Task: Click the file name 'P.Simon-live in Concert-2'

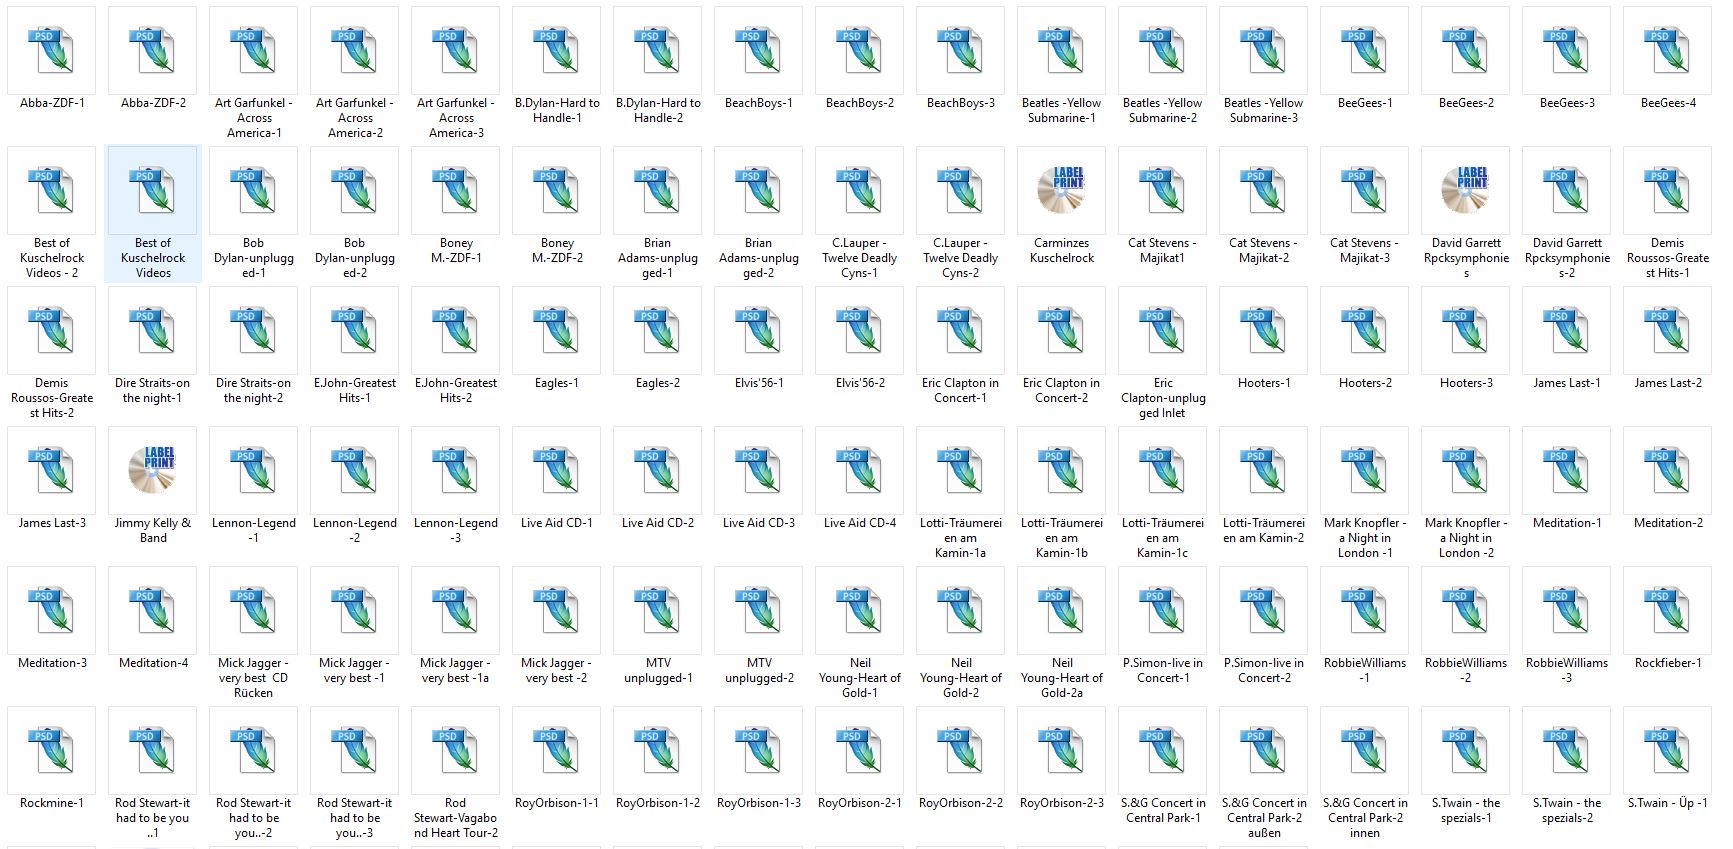Action: pyautogui.click(x=1264, y=670)
